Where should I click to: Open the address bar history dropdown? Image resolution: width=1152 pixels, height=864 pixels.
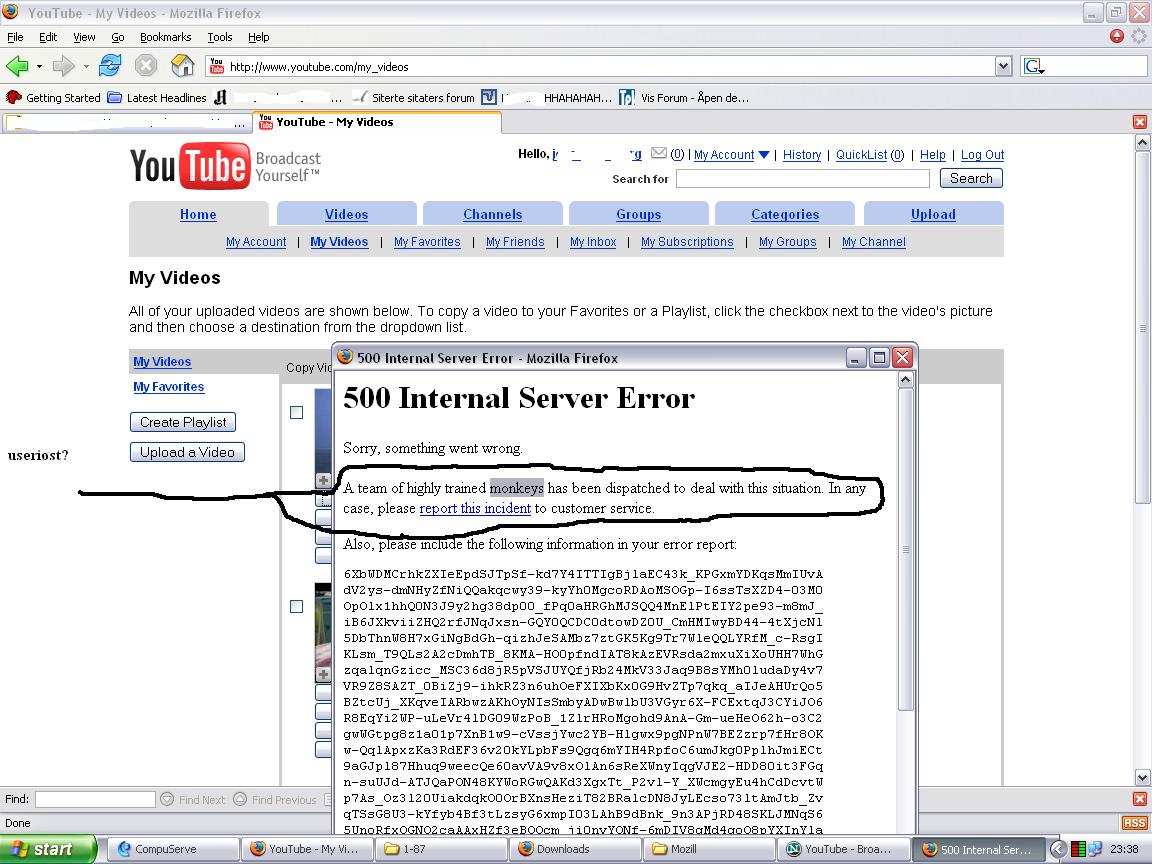click(x=1003, y=67)
